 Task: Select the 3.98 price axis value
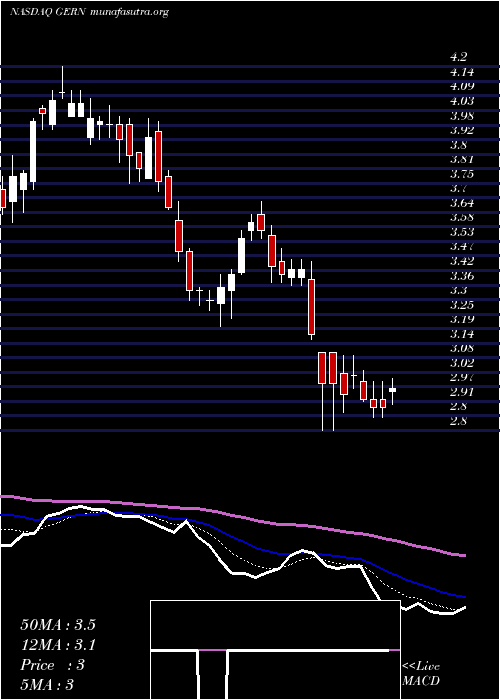click(462, 116)
